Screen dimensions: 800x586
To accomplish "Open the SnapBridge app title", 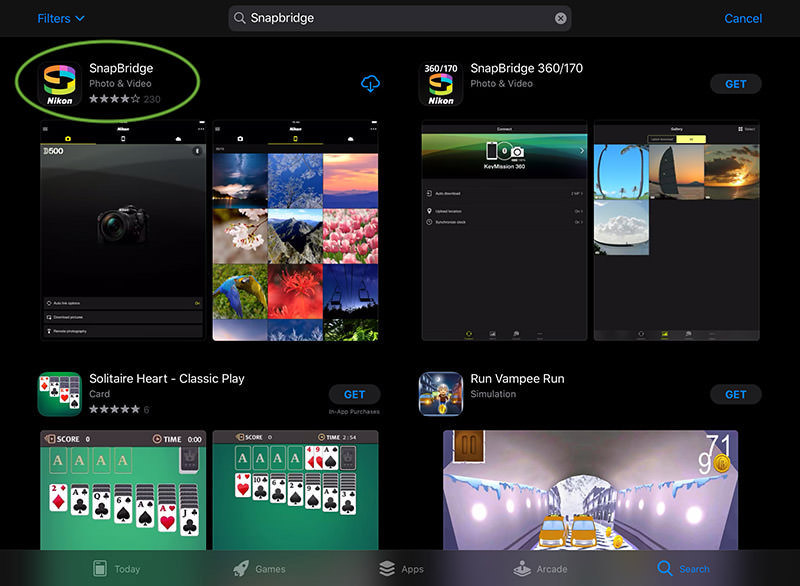I will tap(121, 68).
